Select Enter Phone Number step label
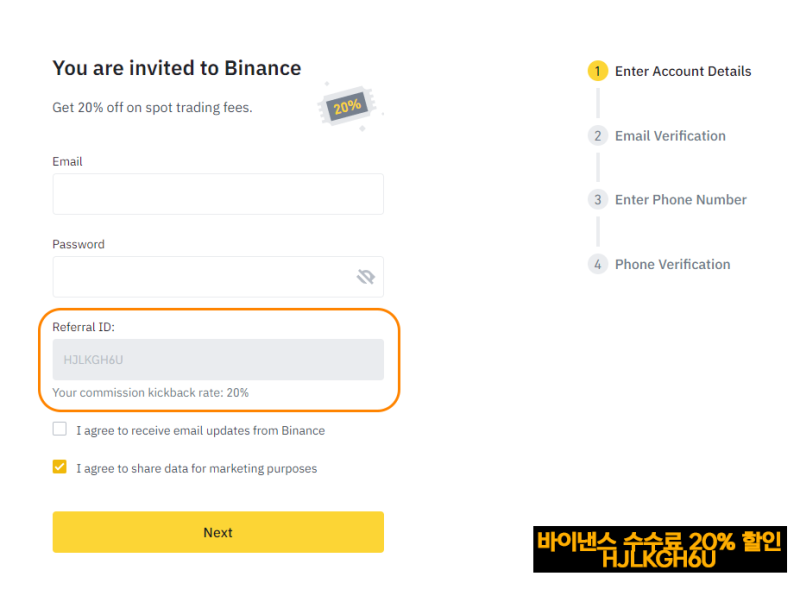Screen dimensions: 800x589 pos(681,200)
